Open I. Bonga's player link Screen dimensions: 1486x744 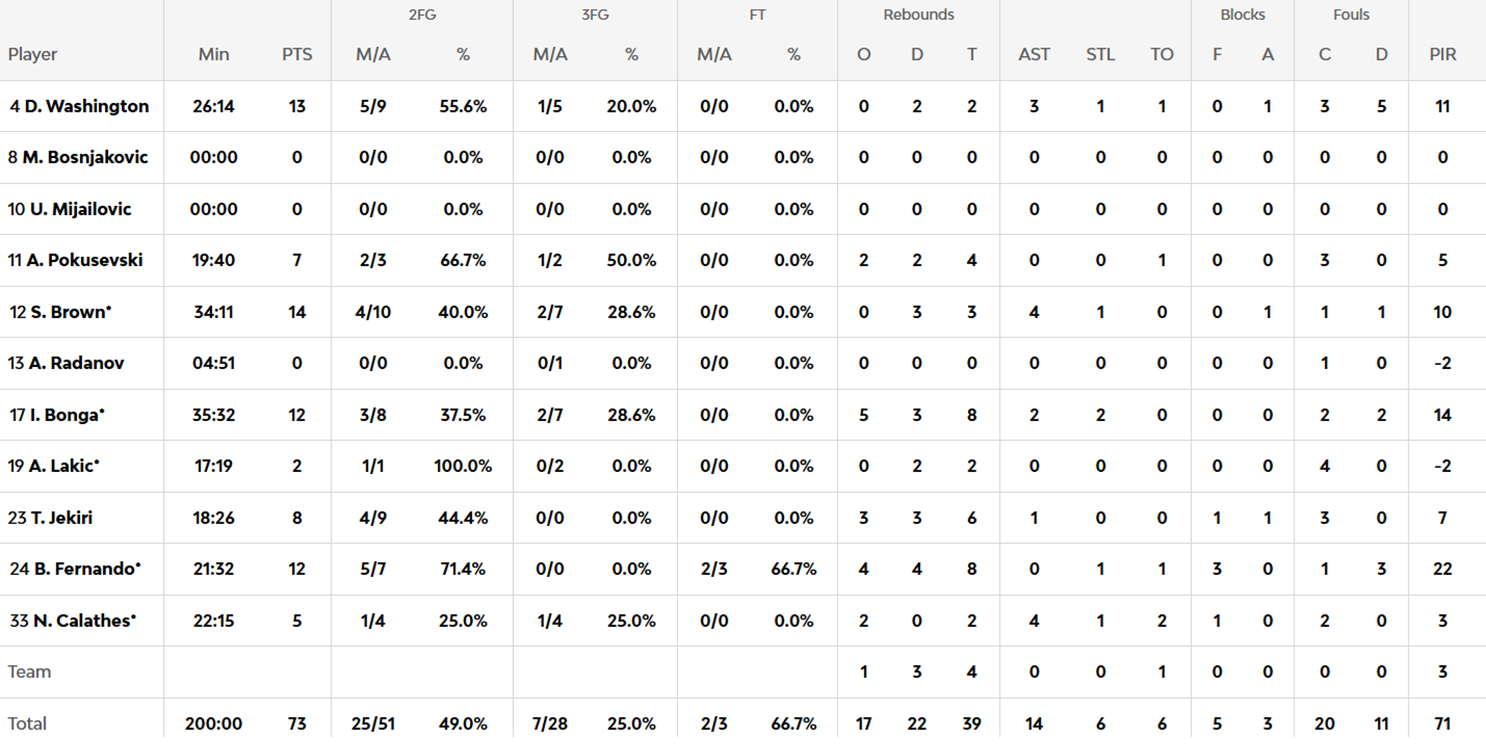click(64, 415)
